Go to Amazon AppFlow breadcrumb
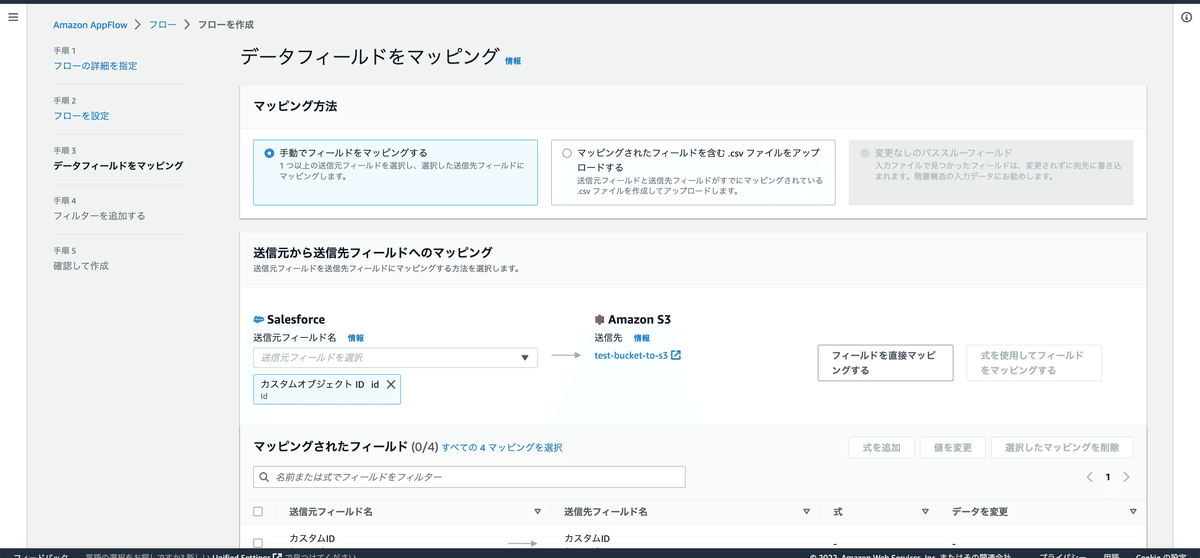 pos(88,24)
